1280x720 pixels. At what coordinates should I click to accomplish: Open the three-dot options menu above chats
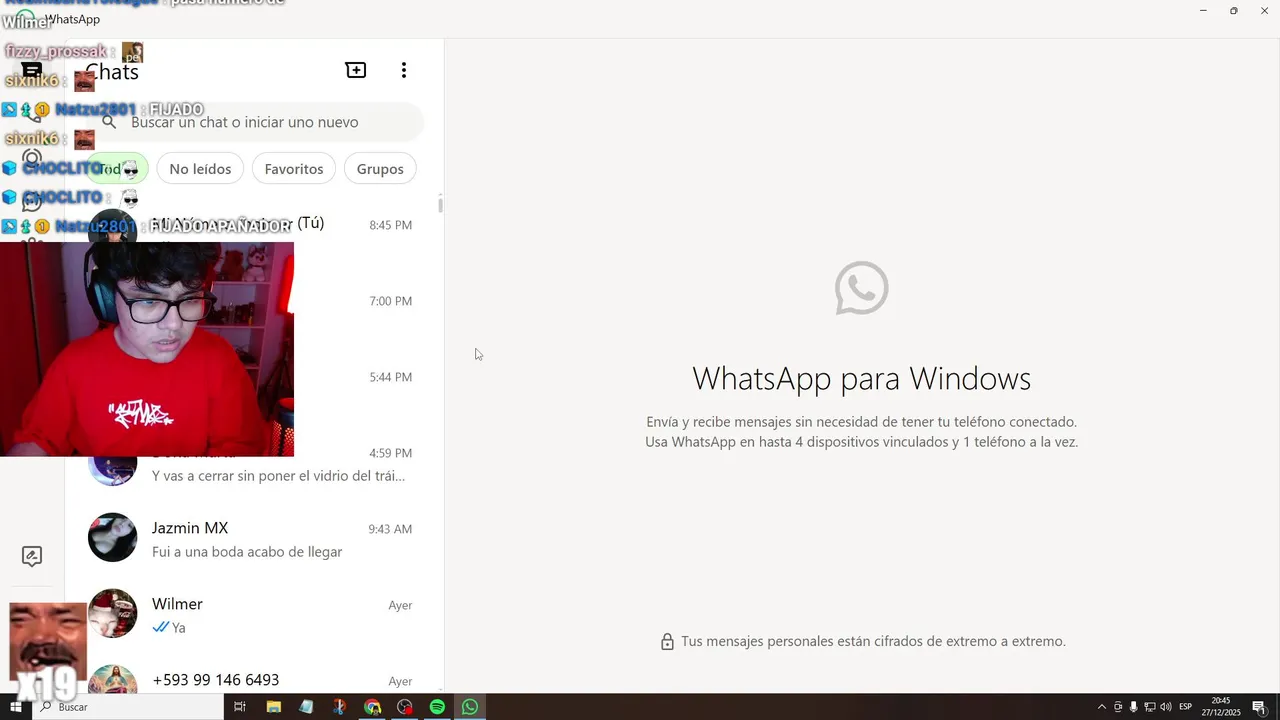tap(404, 70)
